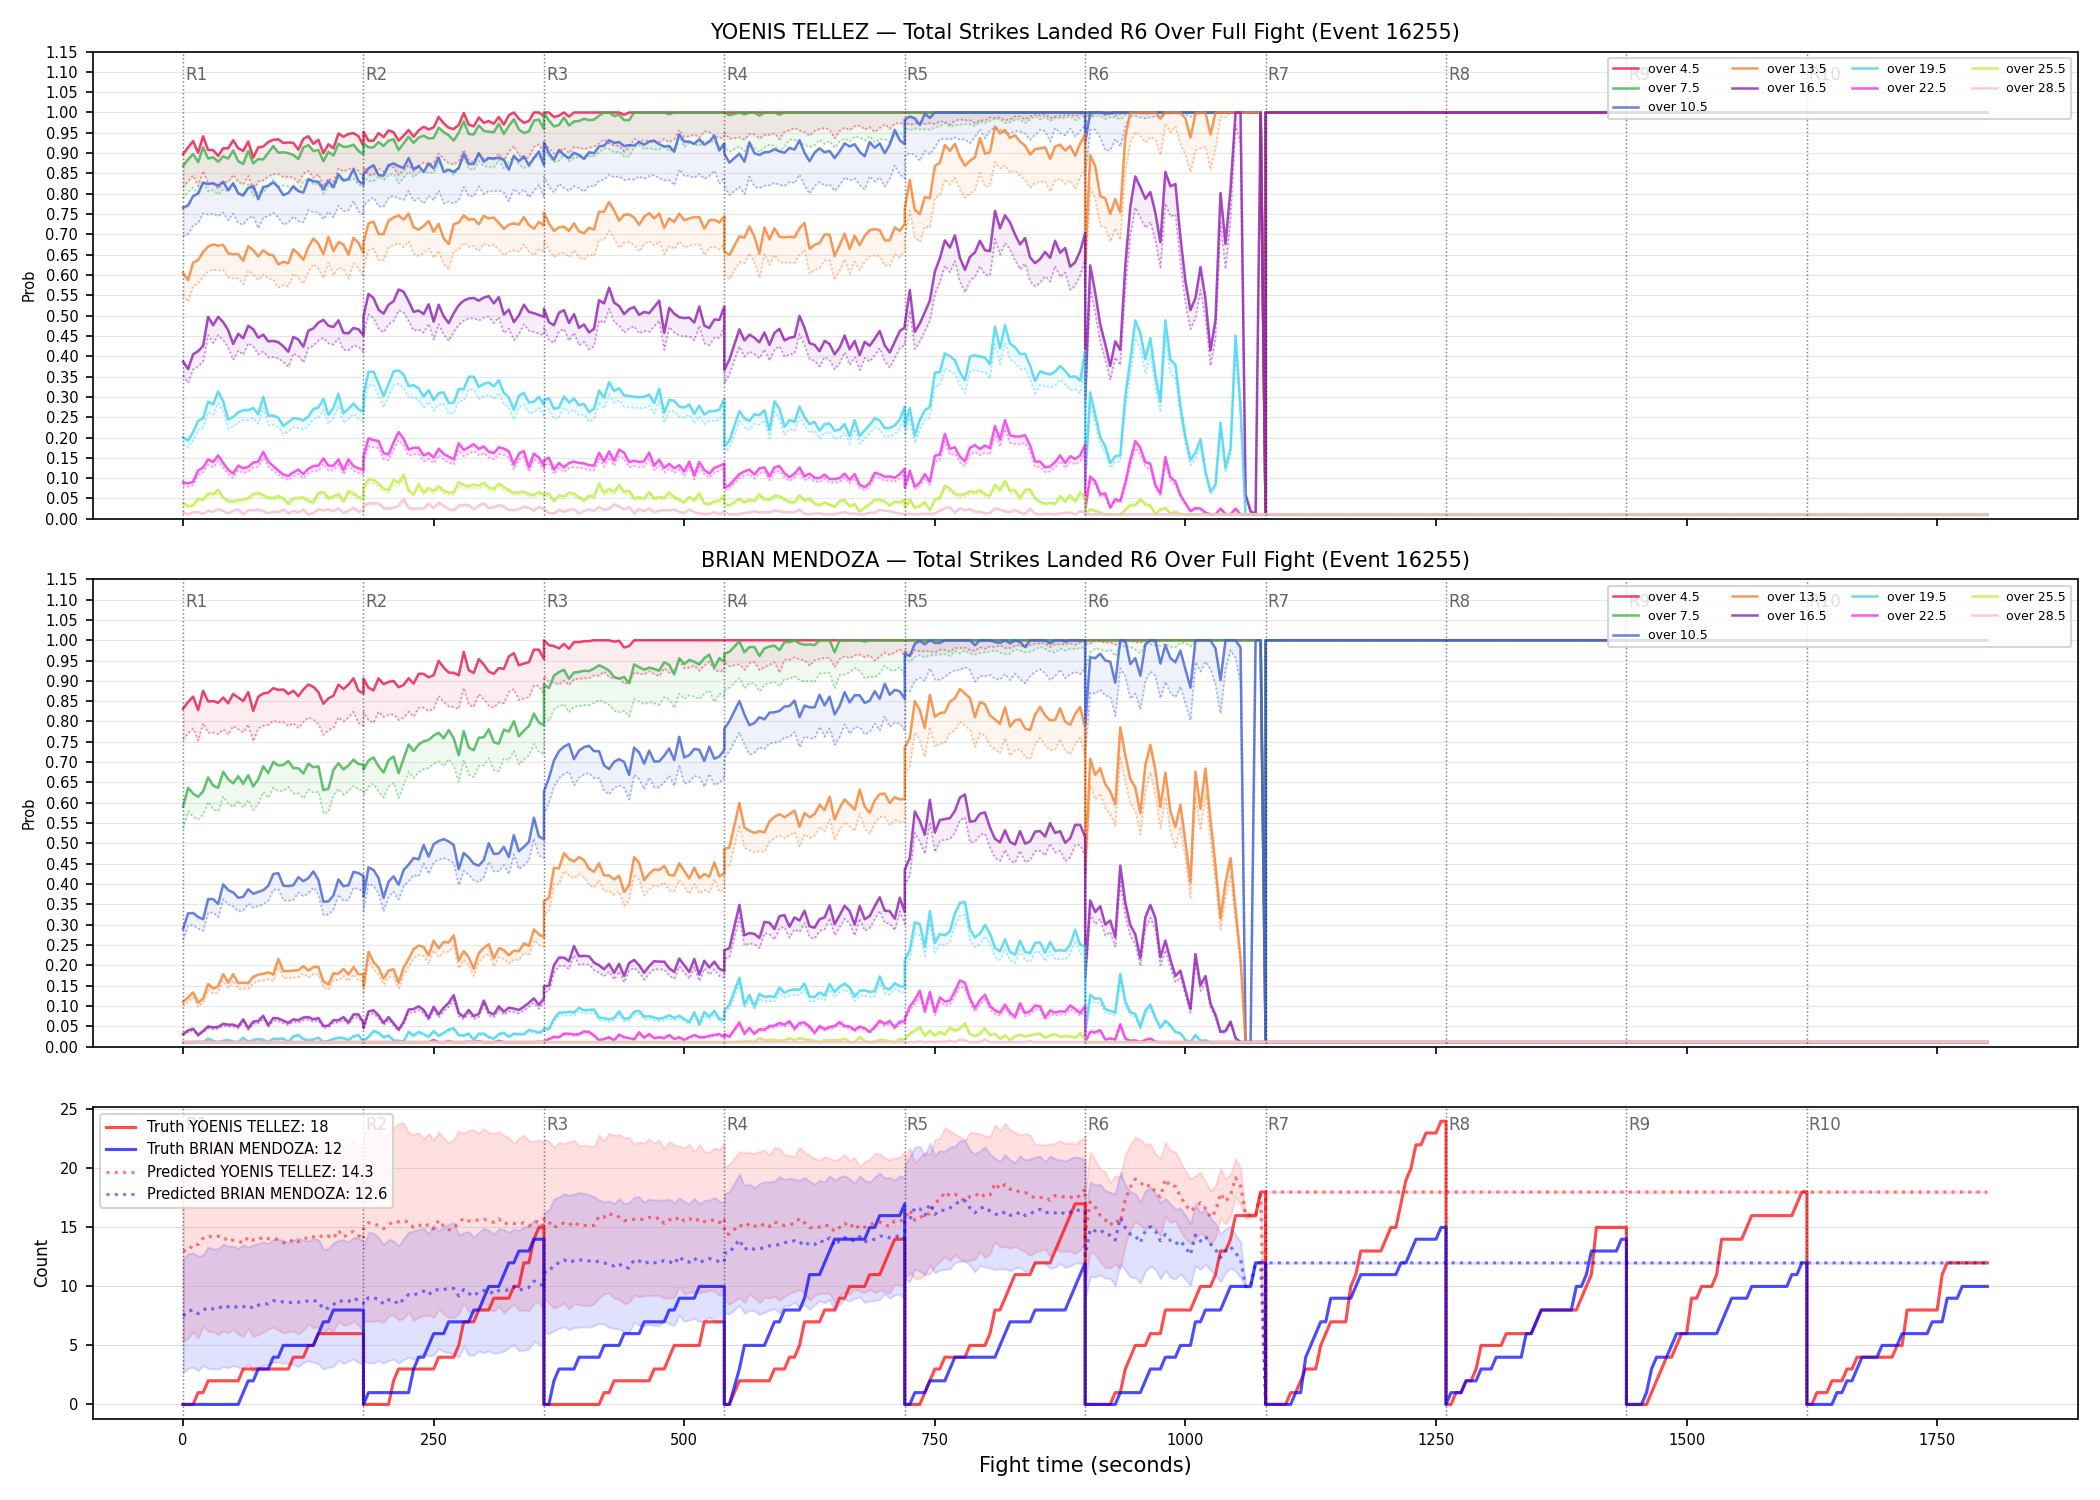The height and width of the screenshot is (1500, 2100).
Task: Click the 'Count' y-axis label
Action: coord(41,1263)
